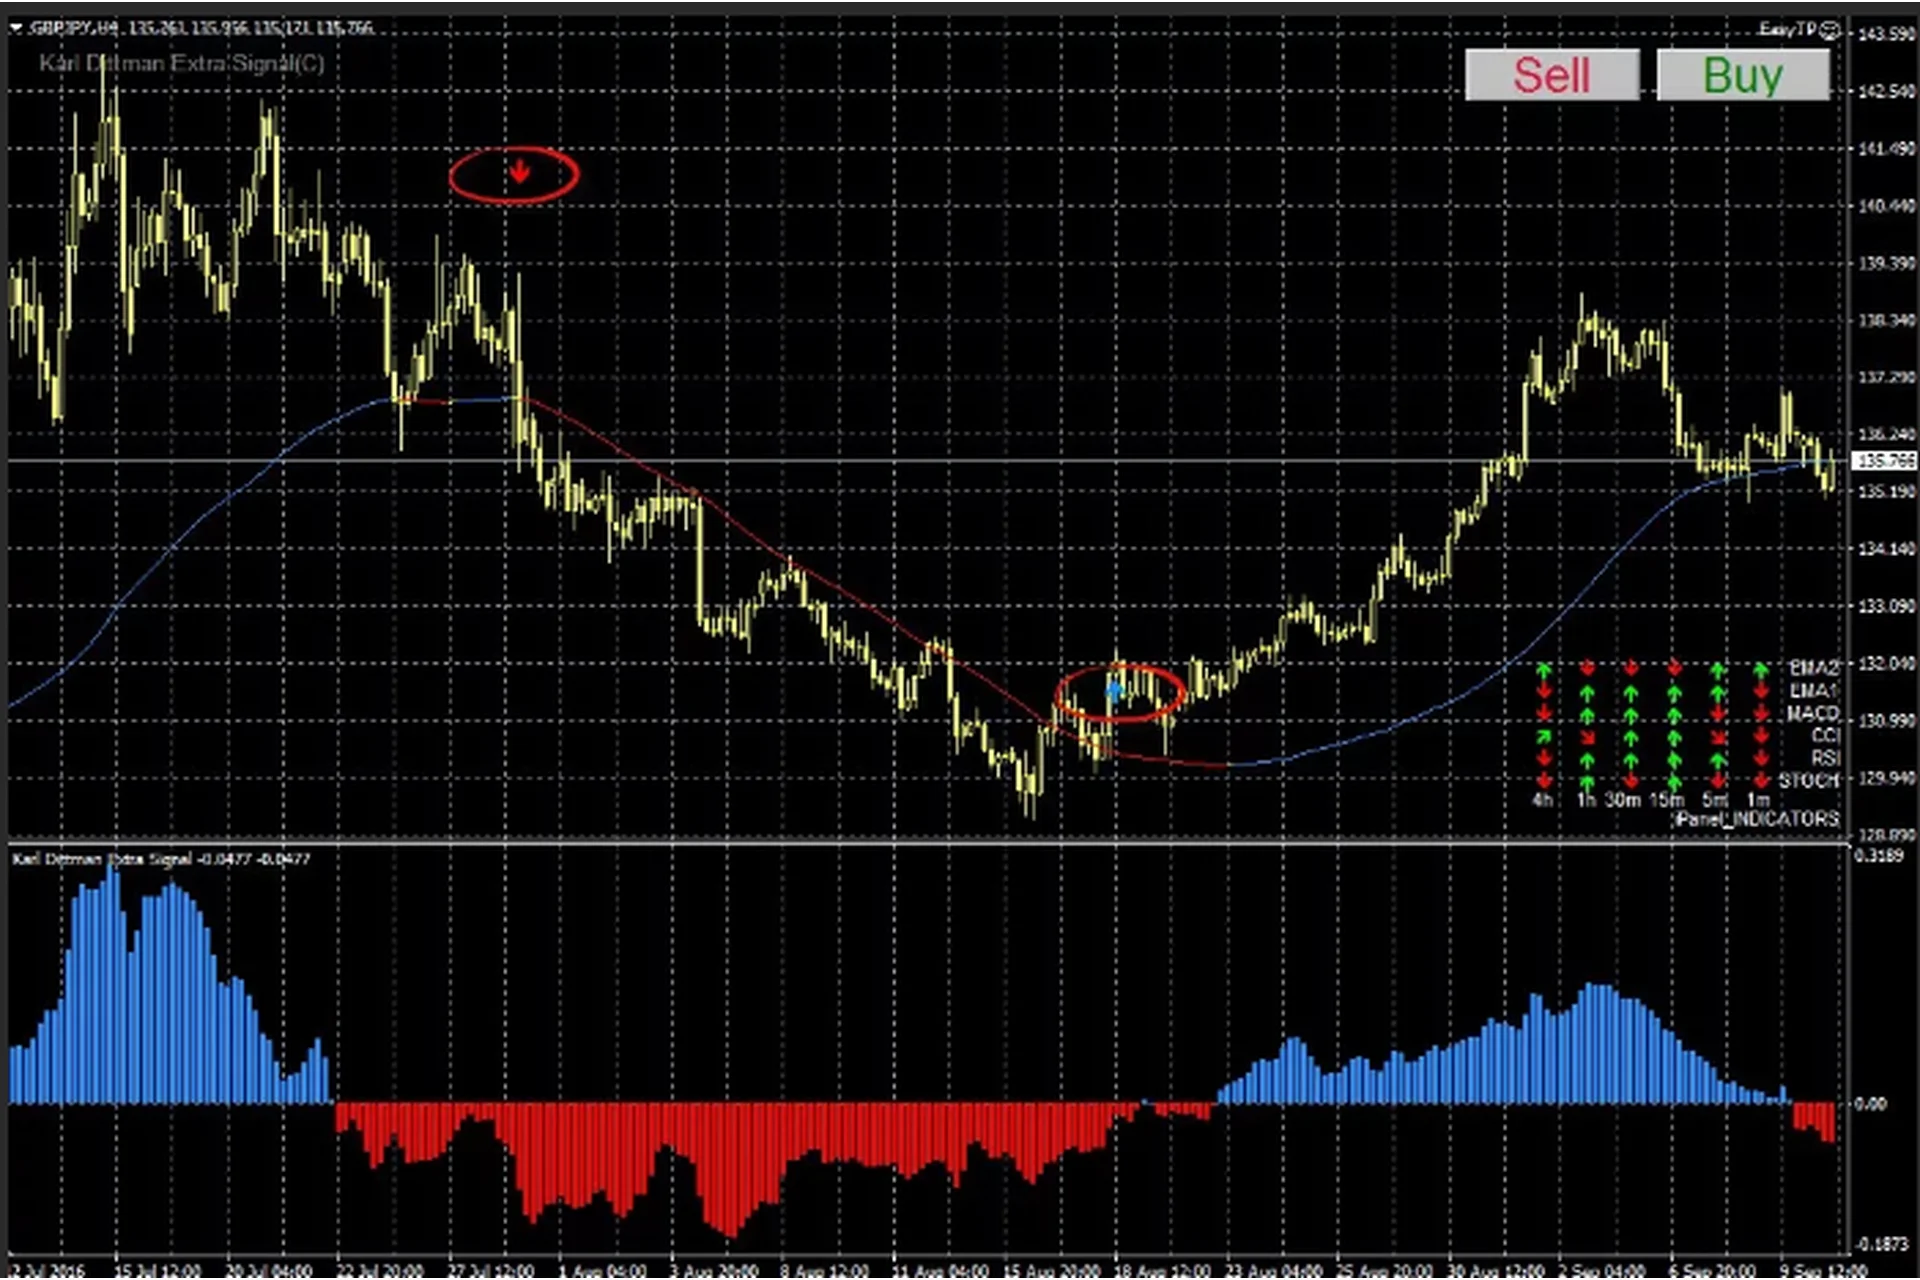Click the 1h CCI red diagonal arrow

click(1587, 737)
